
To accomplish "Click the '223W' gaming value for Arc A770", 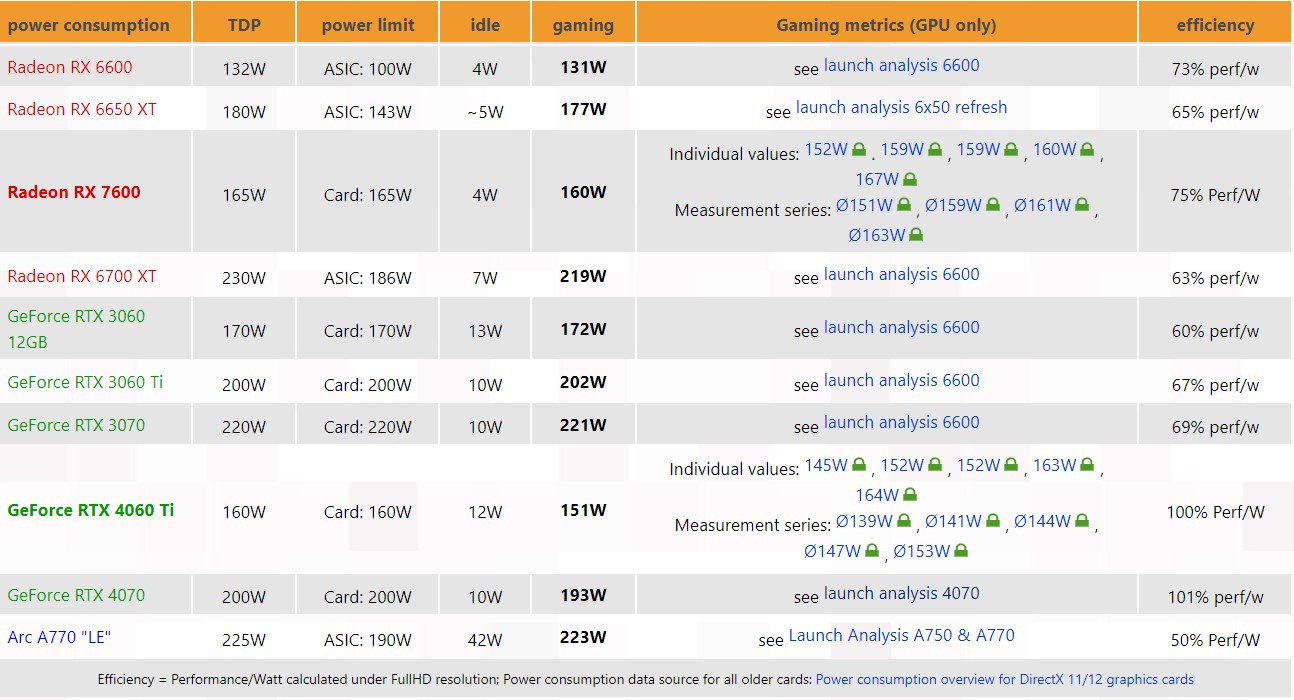I will pos(583,638).
